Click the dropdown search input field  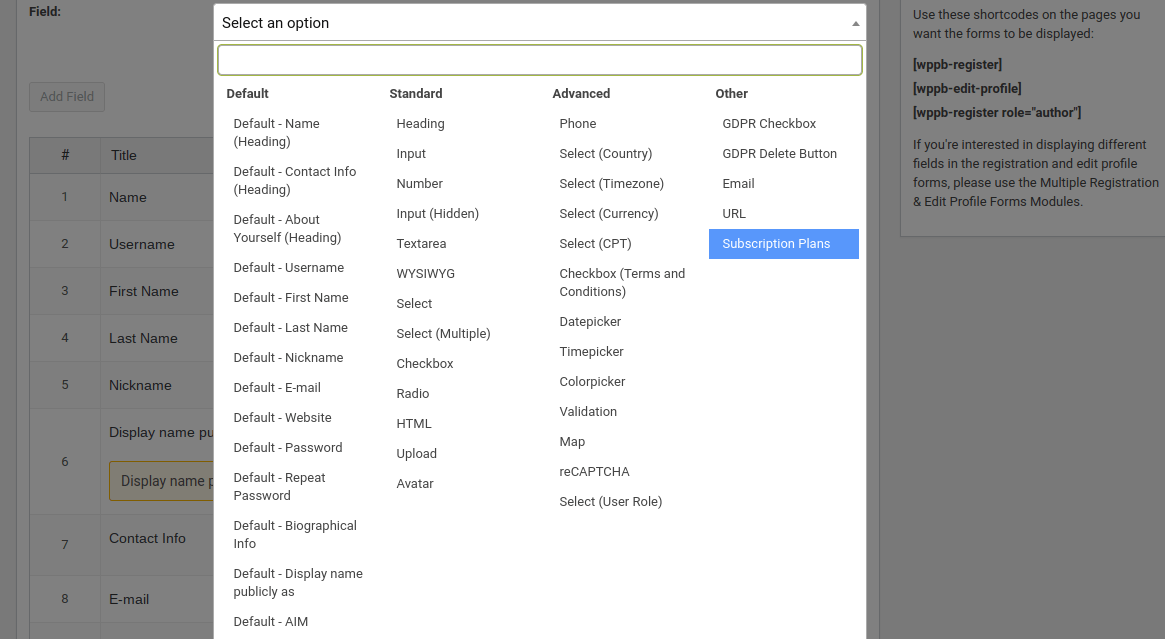click(x=539, y=60)
